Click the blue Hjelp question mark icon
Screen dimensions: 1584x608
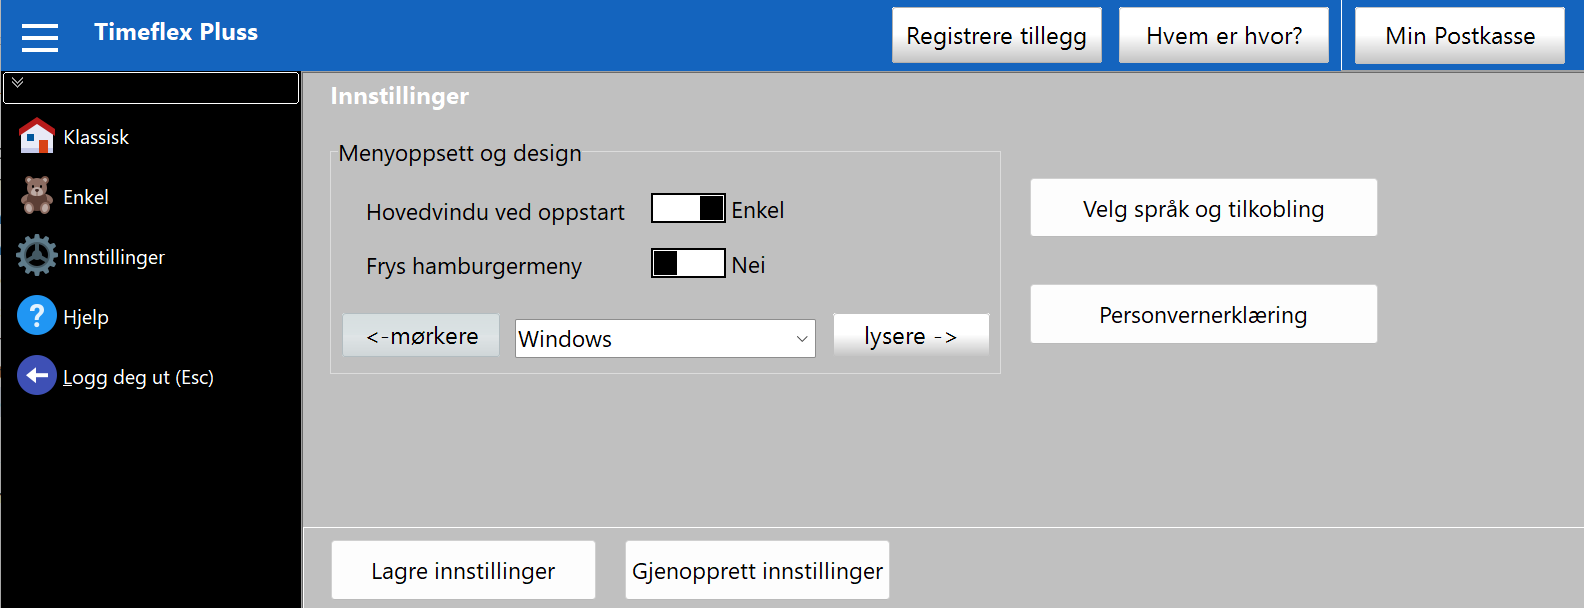37,316
